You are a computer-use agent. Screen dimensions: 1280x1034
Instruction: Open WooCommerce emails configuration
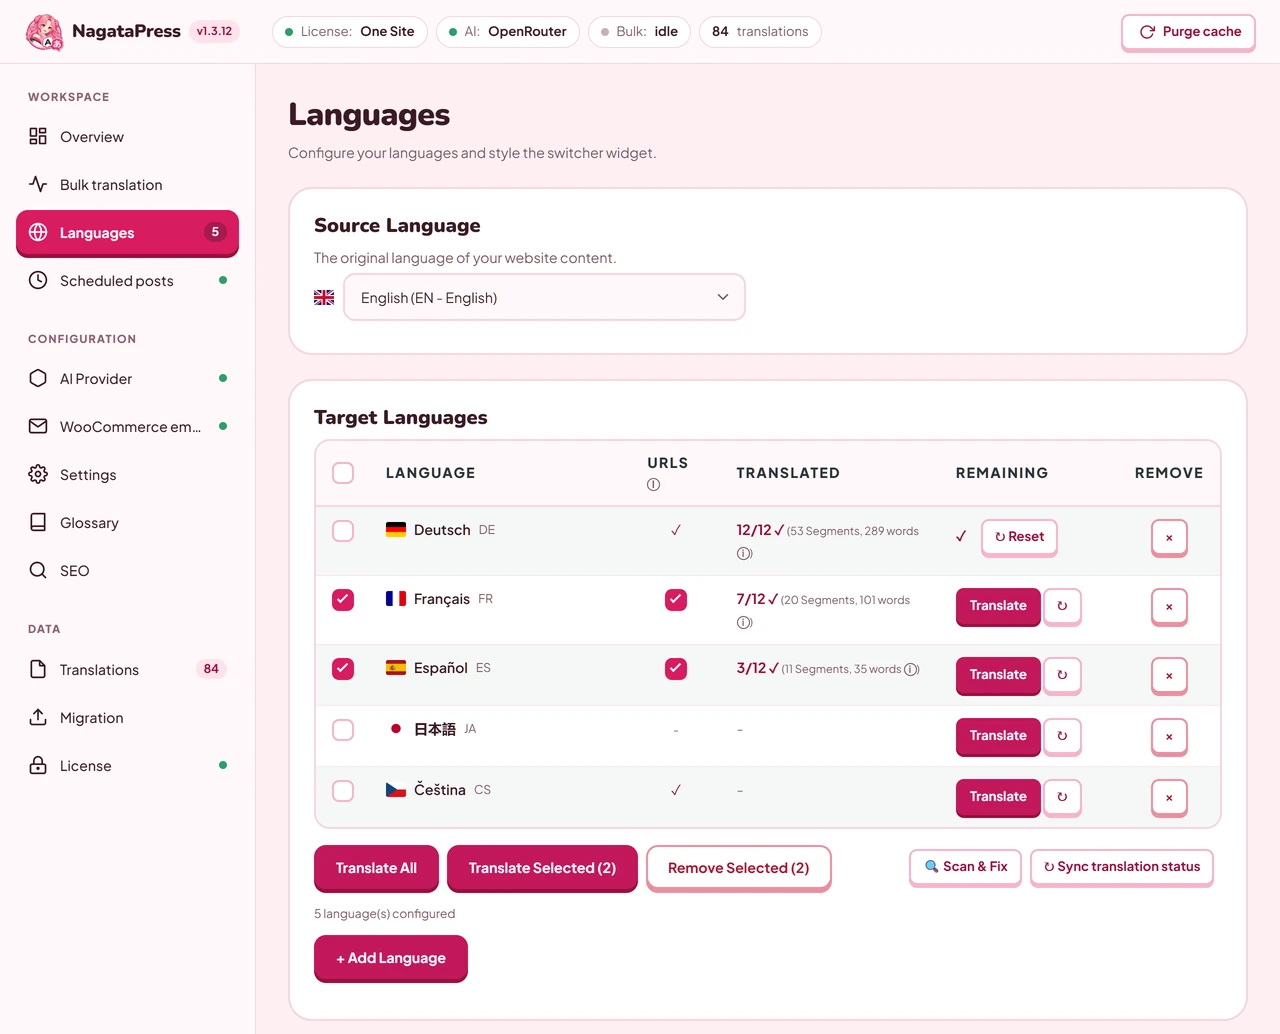[x=127, y=427]
